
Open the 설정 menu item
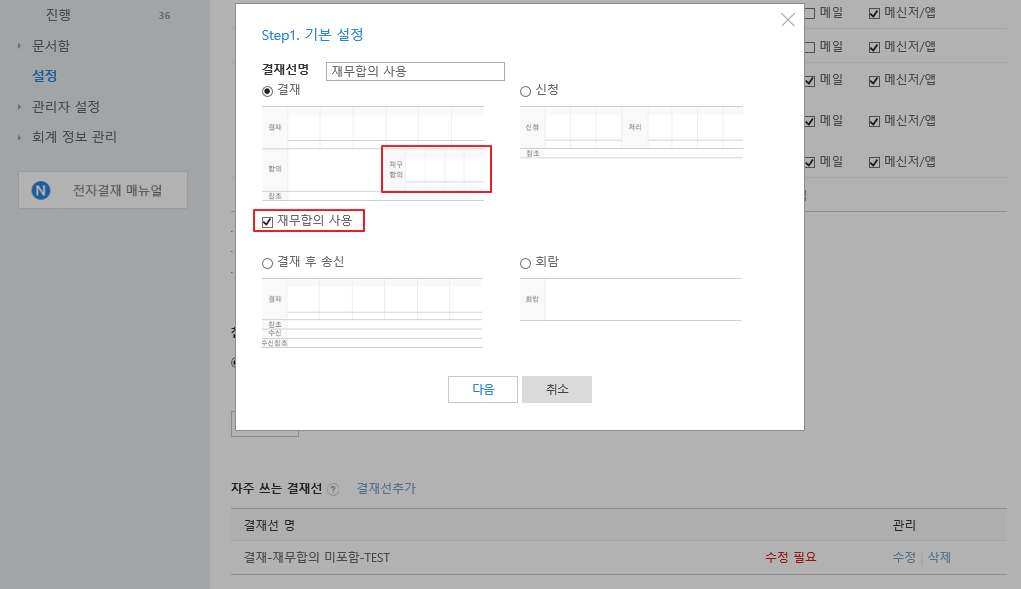(45, 76)
